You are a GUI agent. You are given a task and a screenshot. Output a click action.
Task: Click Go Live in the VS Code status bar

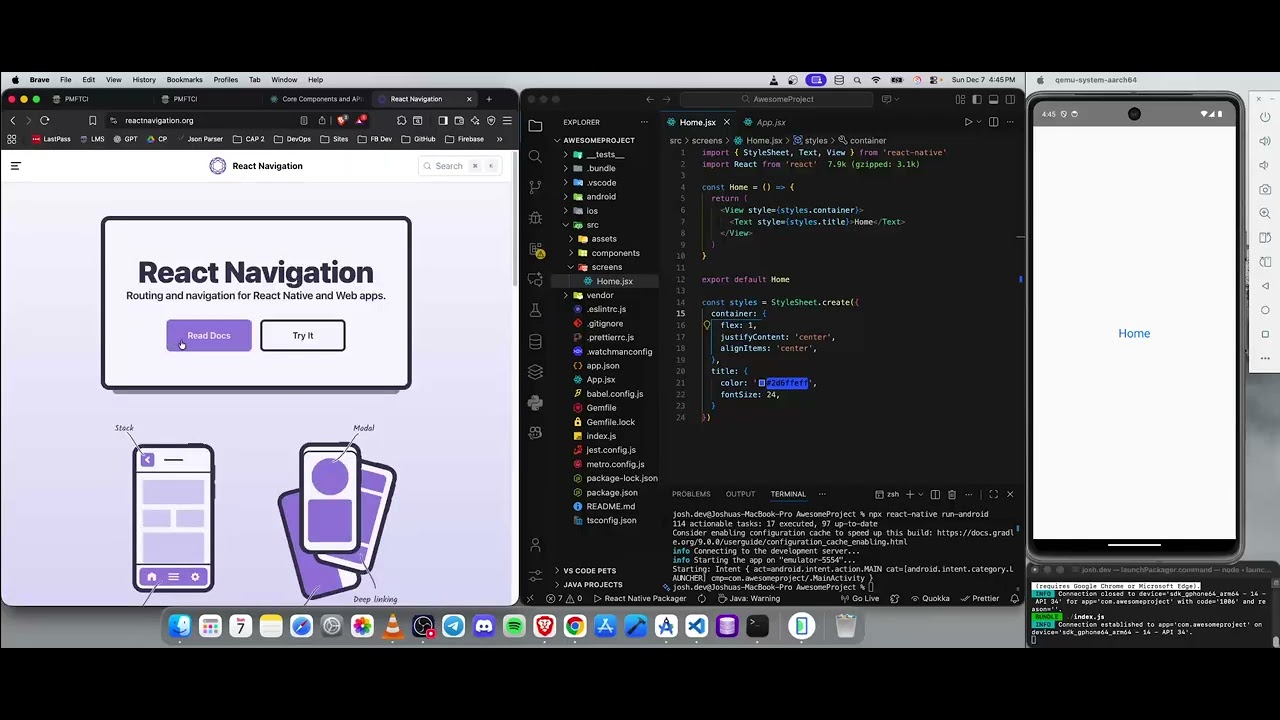[x=859, y=599]
